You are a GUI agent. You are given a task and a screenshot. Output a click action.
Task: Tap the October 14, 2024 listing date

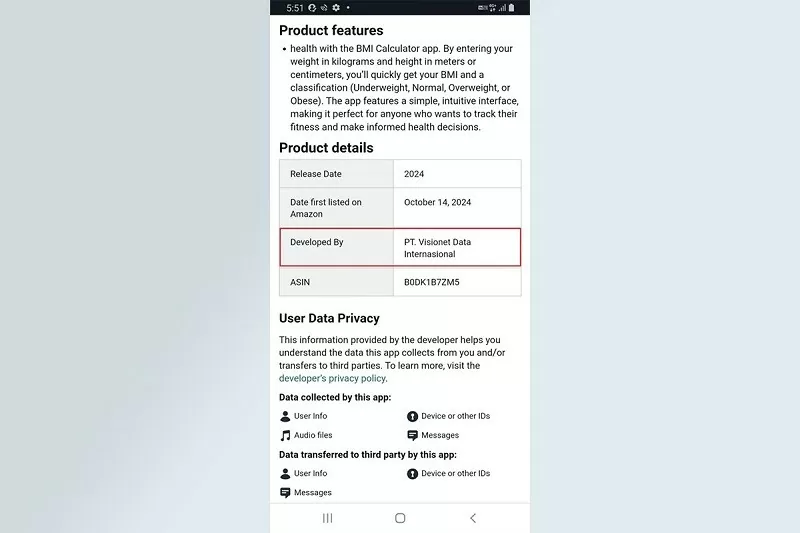tap(437, 202)
